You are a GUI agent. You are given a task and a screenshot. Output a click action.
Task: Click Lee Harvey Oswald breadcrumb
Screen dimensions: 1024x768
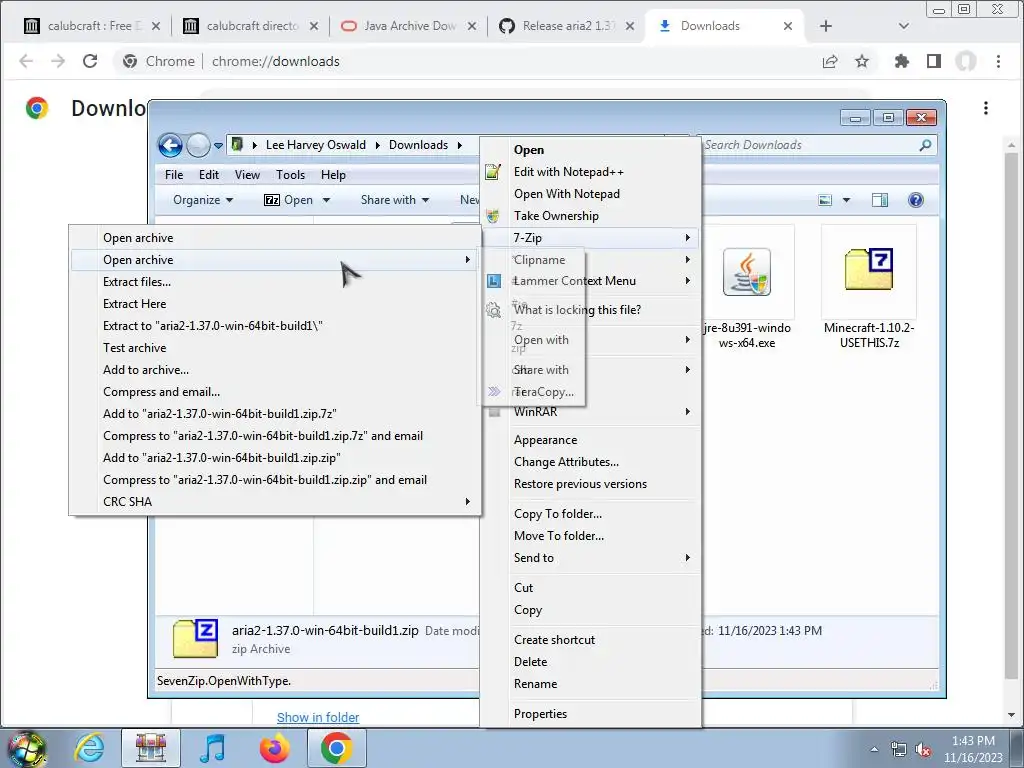pyautogui.click(x=315, y=145)
